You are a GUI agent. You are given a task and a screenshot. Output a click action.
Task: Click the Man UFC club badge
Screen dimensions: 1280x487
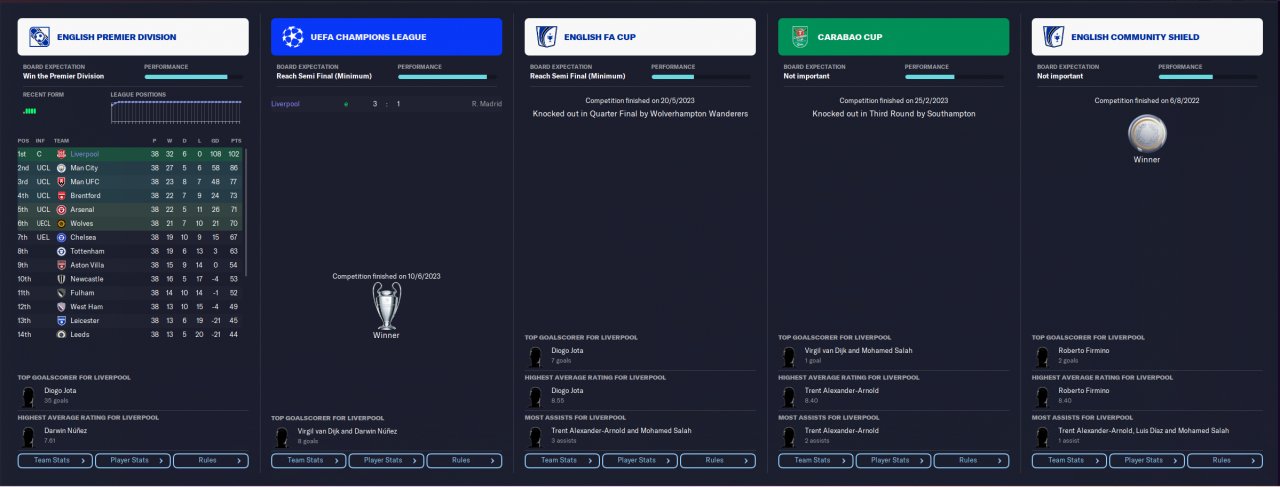point(61,182)
